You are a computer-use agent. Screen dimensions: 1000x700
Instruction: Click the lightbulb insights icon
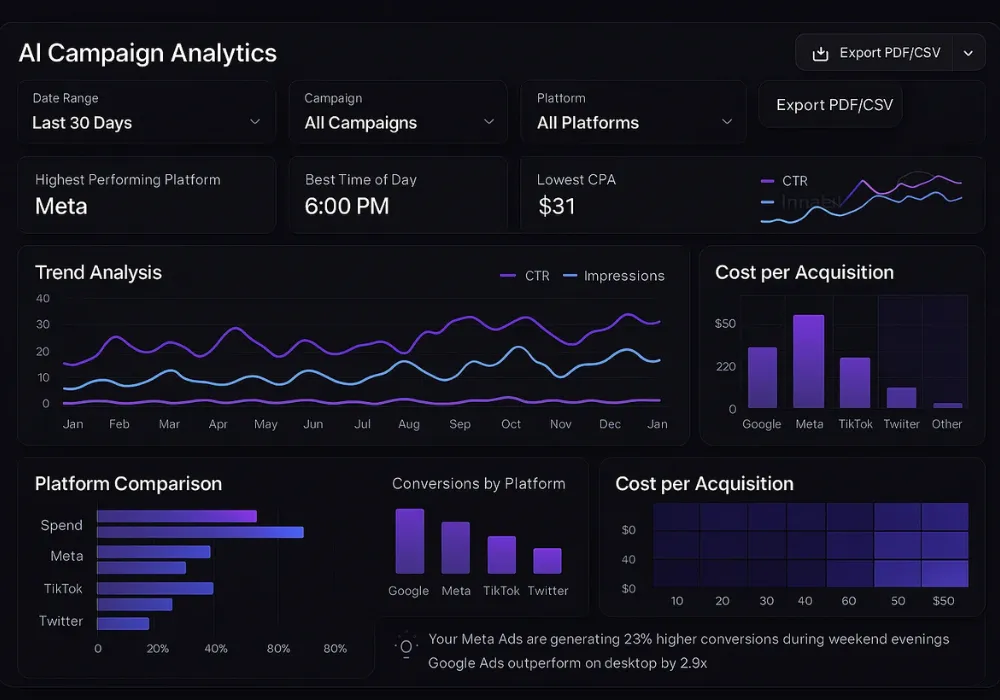406,647
